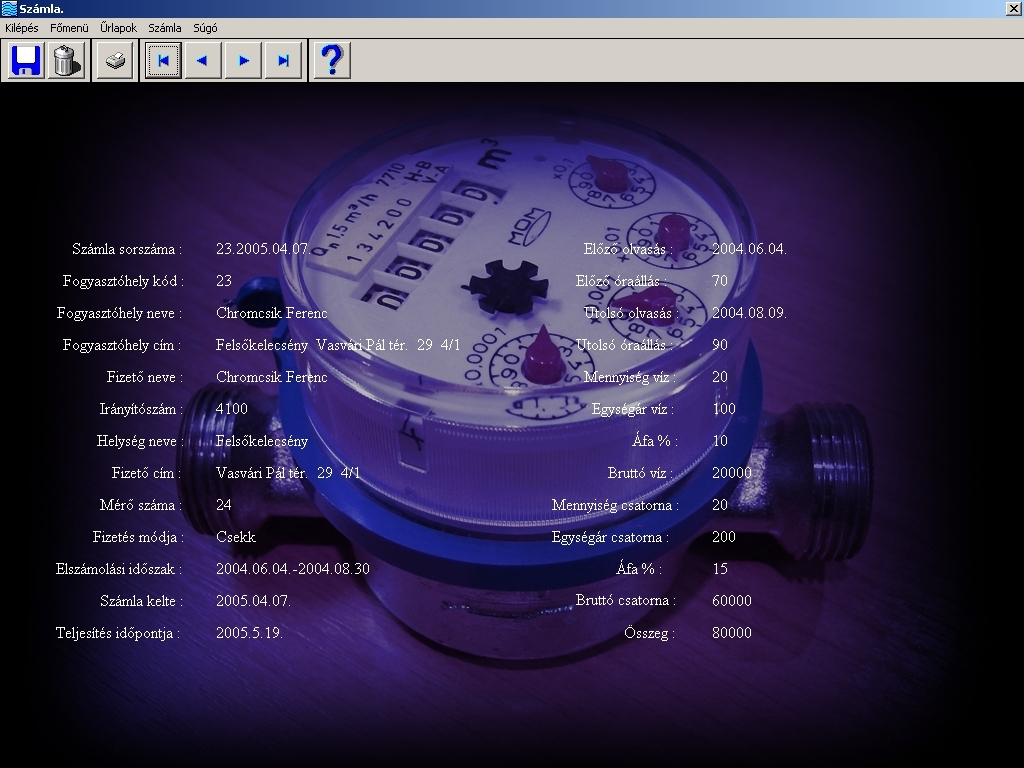Go to the next record
This screenshot has width=1024, height=768.
click(x=243, y=61)
